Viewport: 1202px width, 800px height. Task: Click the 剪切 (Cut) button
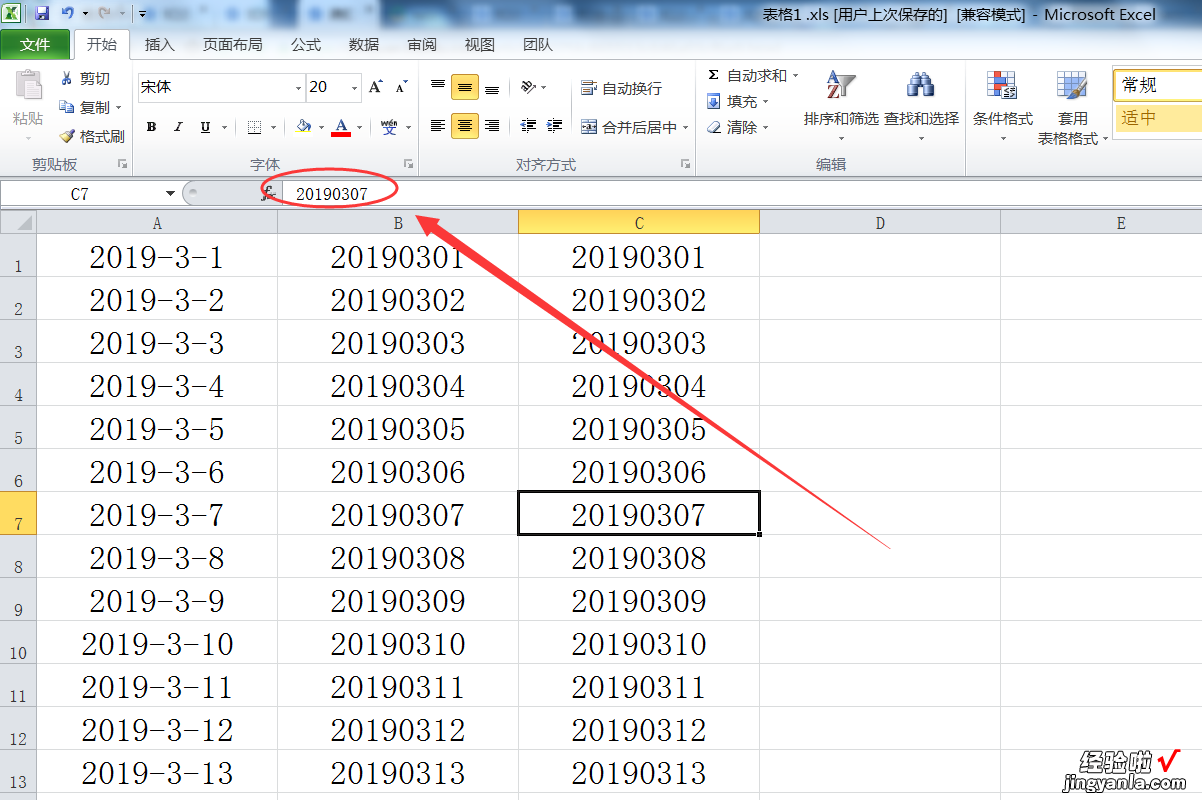click(85, 79)
